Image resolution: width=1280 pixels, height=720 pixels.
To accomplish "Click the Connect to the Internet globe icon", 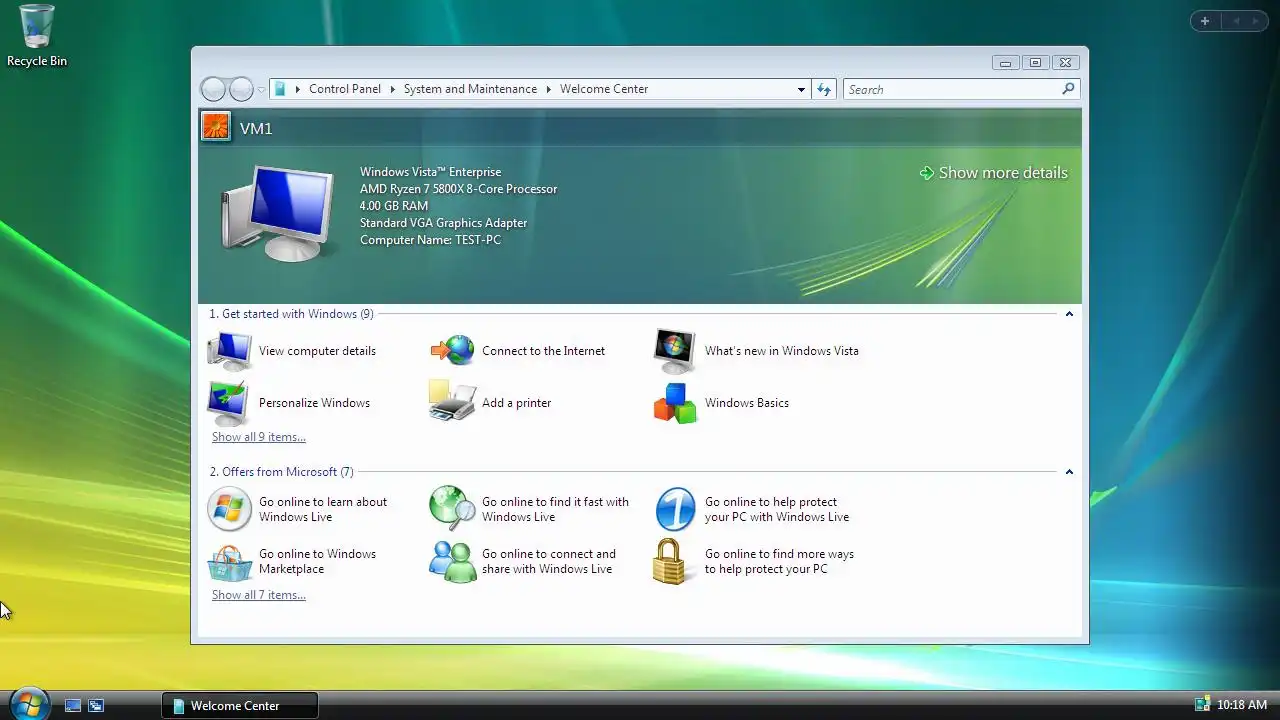I will point(453,351).
